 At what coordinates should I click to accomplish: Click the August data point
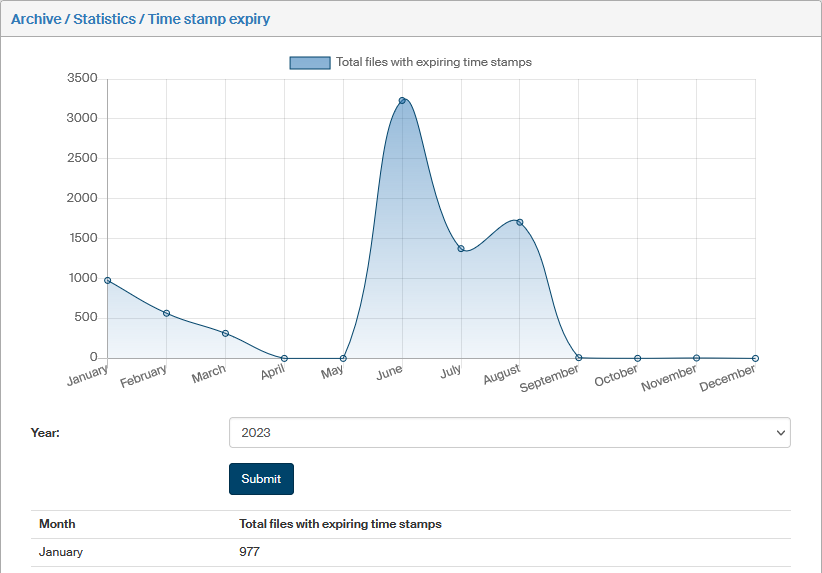[520, 222]
